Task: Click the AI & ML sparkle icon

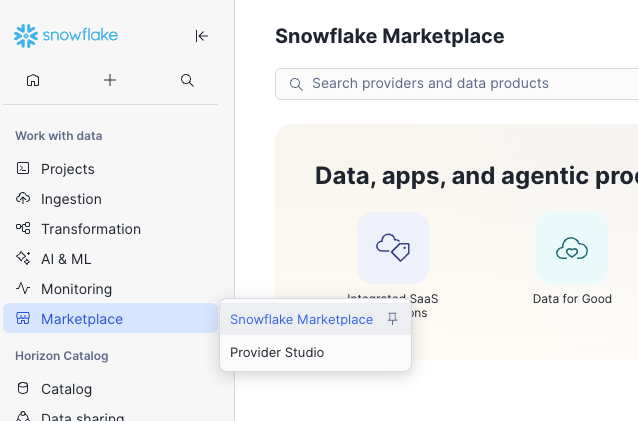Action: pyautogui.click(x=23, y=259)
